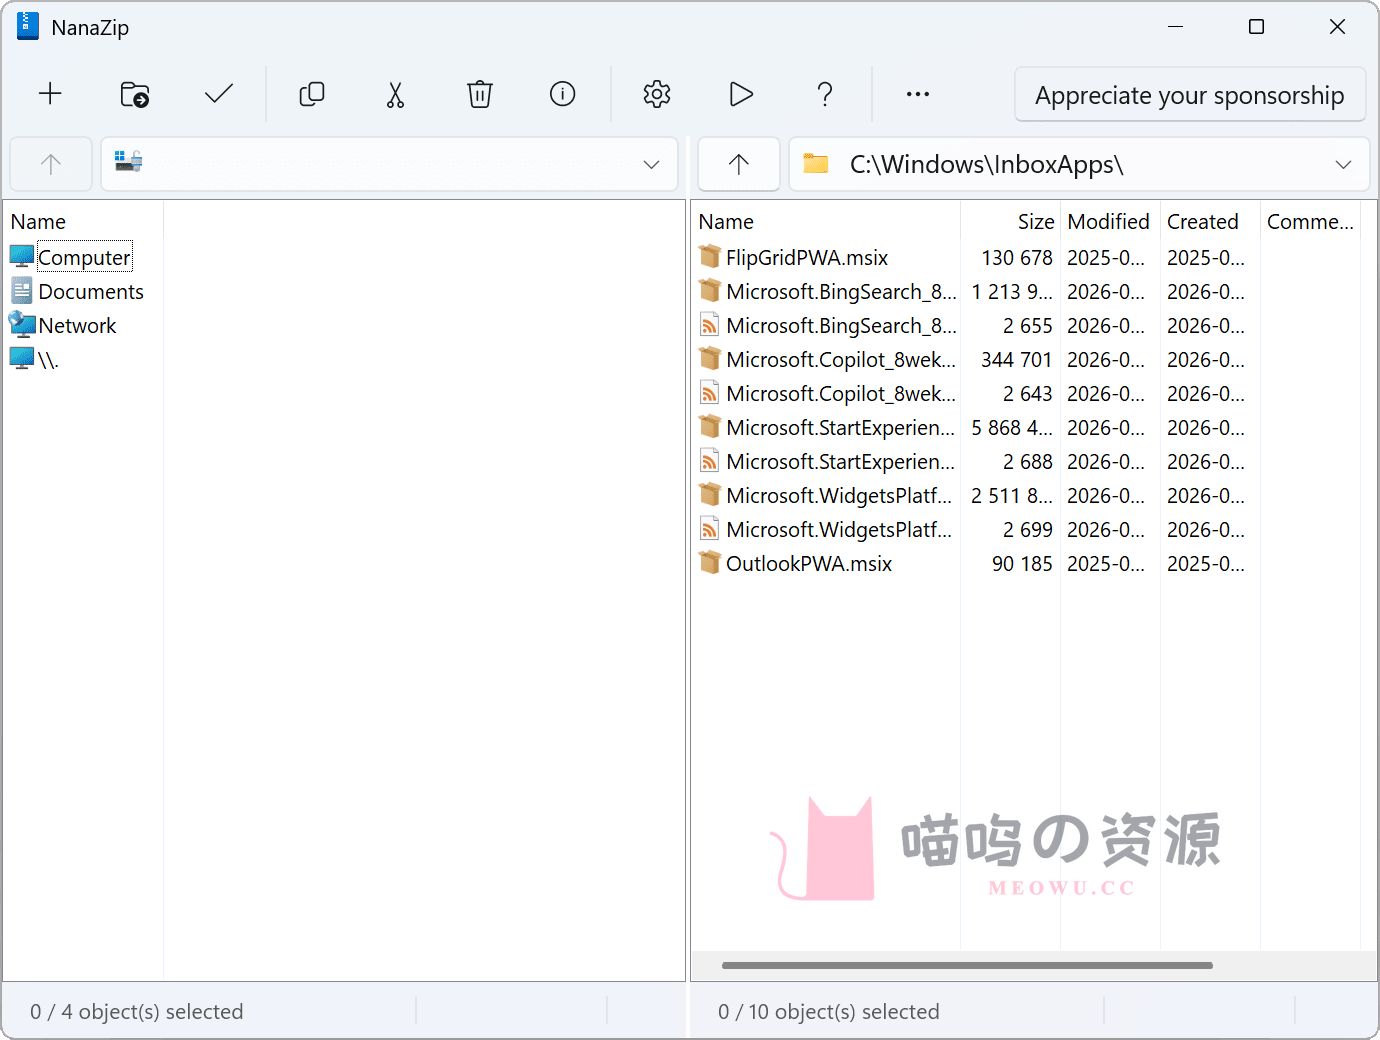The width and height of the screenshot is (1380, 1040).
Task: Open the More (three dots) menu
Action: coord(917,94)
